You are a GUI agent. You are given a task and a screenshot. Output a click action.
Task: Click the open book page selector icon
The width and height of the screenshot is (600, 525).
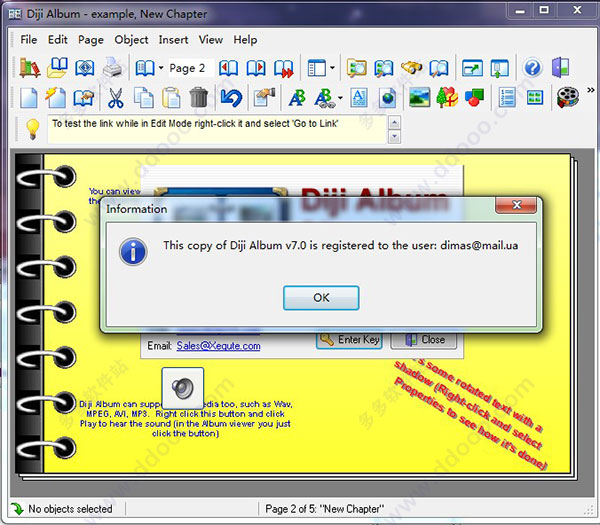(x=145, y=68)
